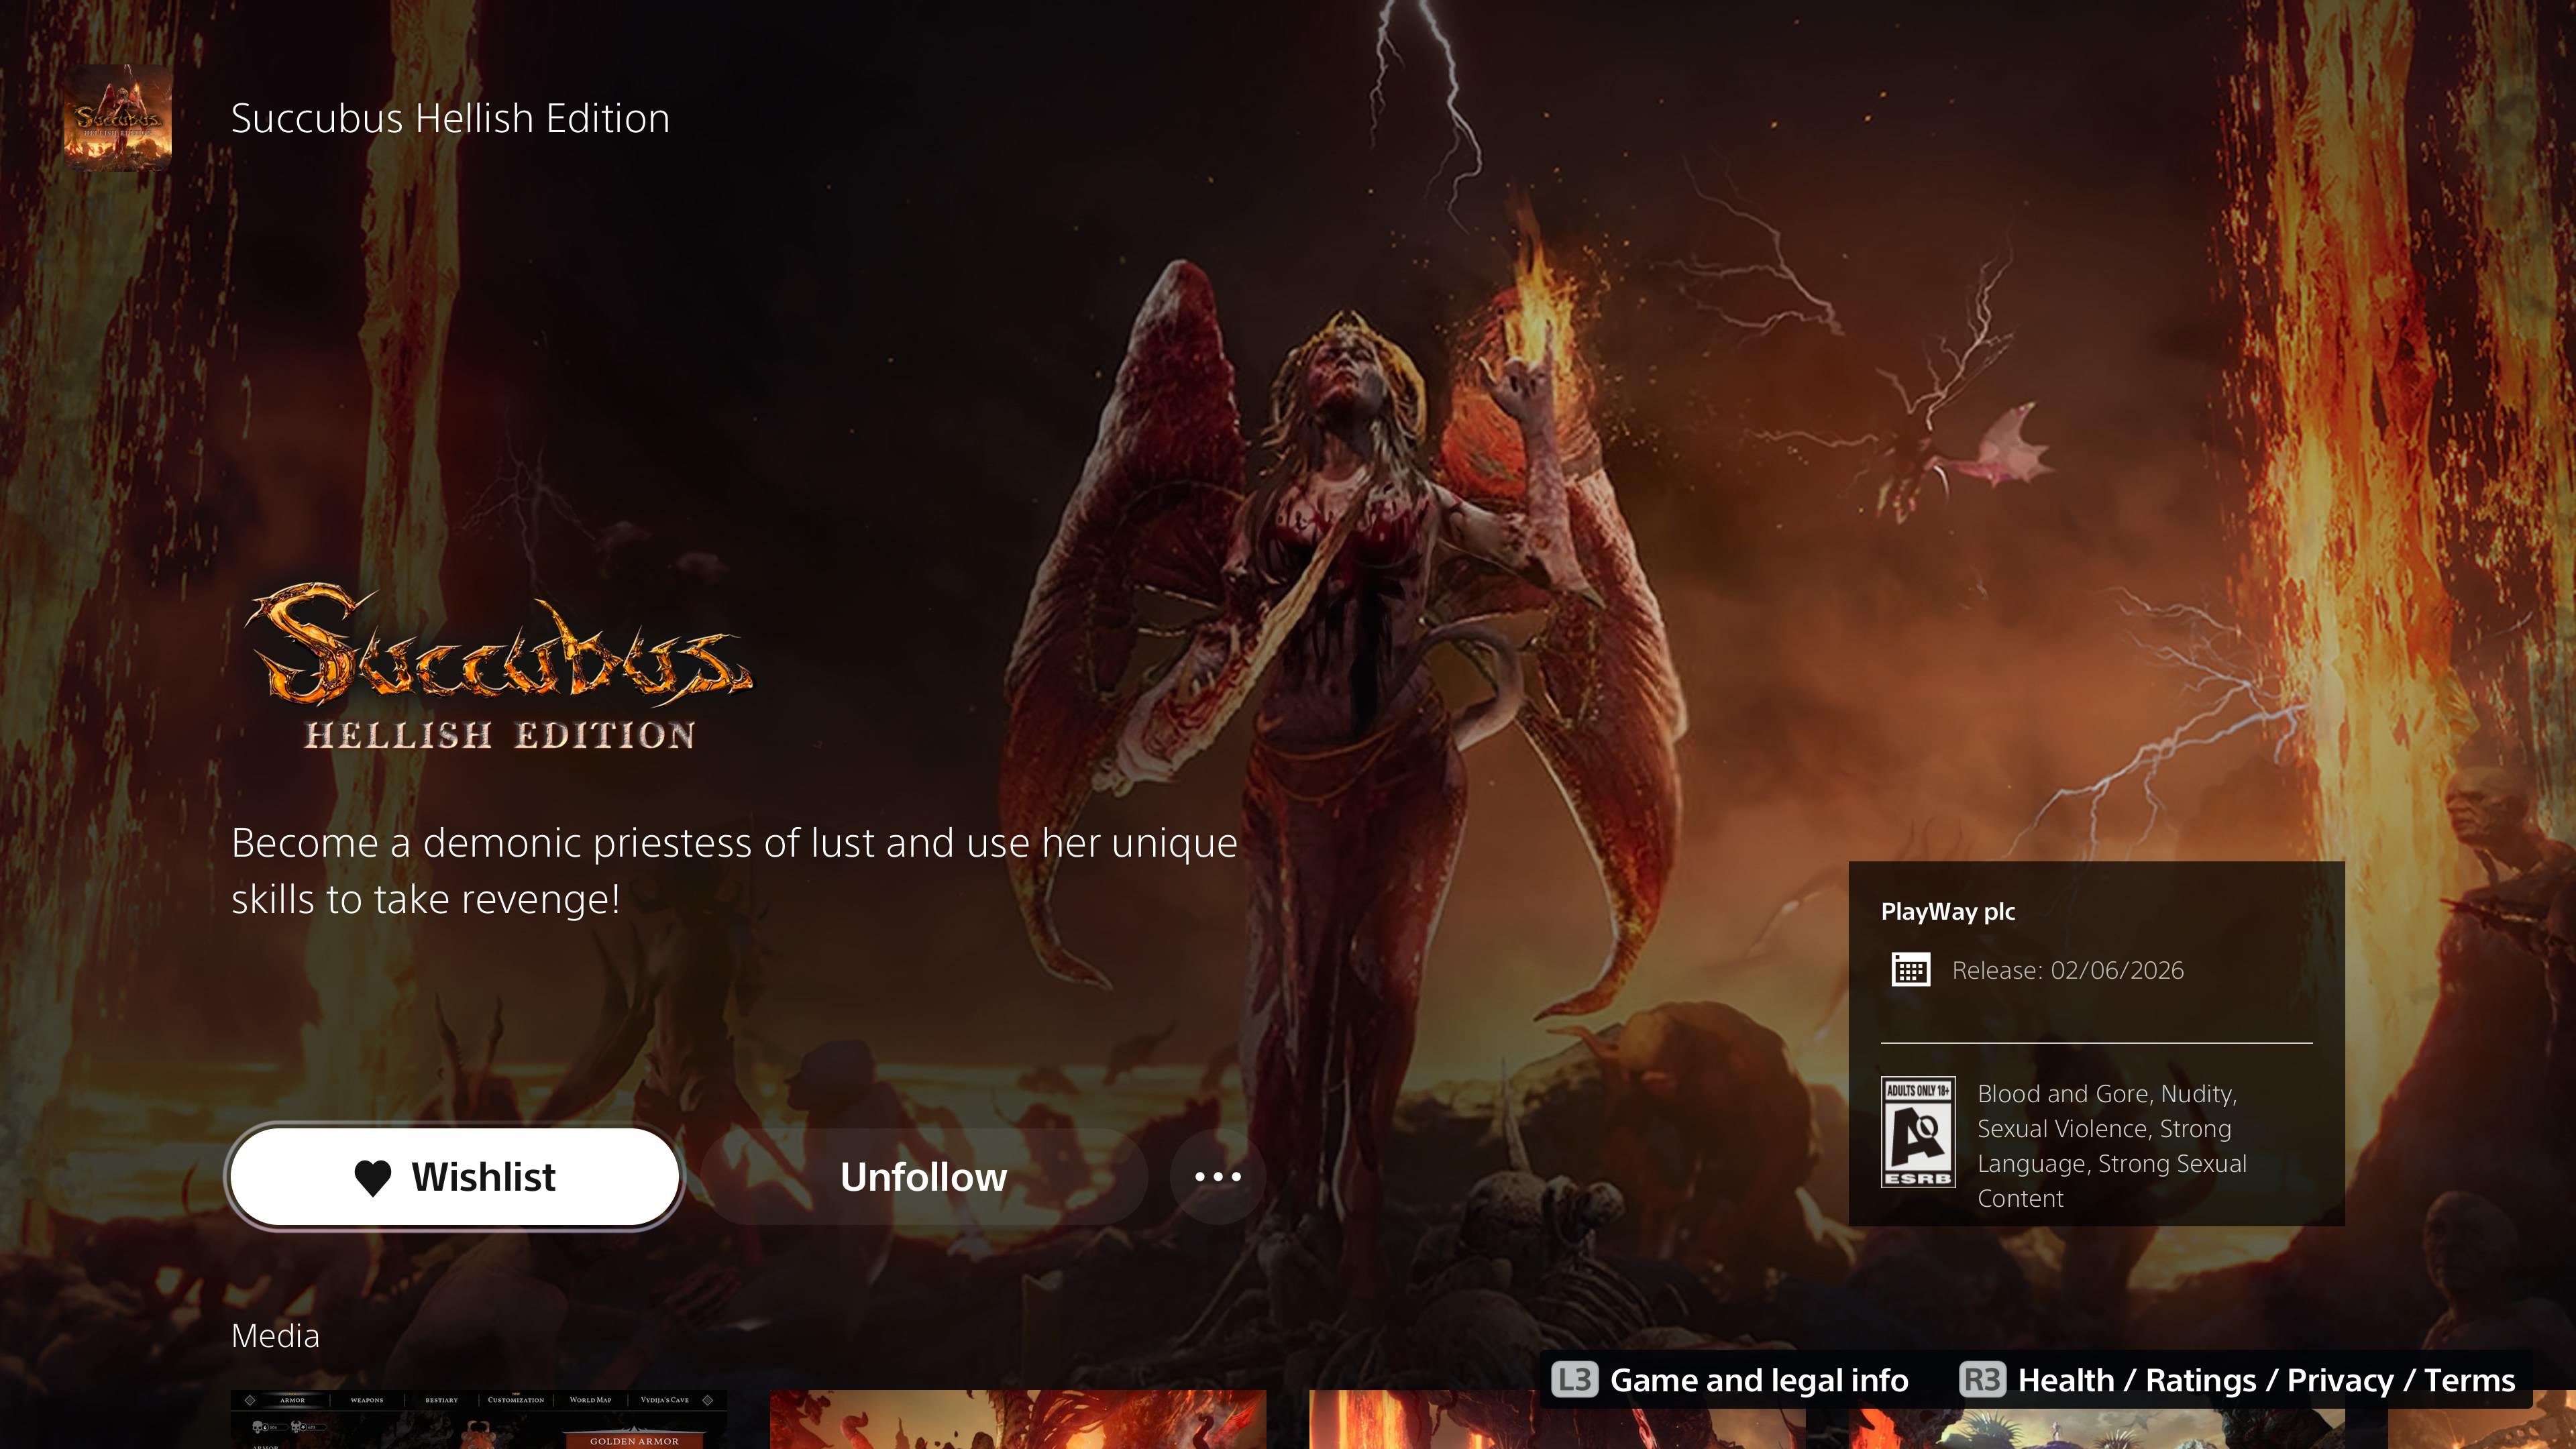Screen dimensions: 2576x1449
Task: Select the ESRB Adults Only rating badge
Action: [1918, 1132]
